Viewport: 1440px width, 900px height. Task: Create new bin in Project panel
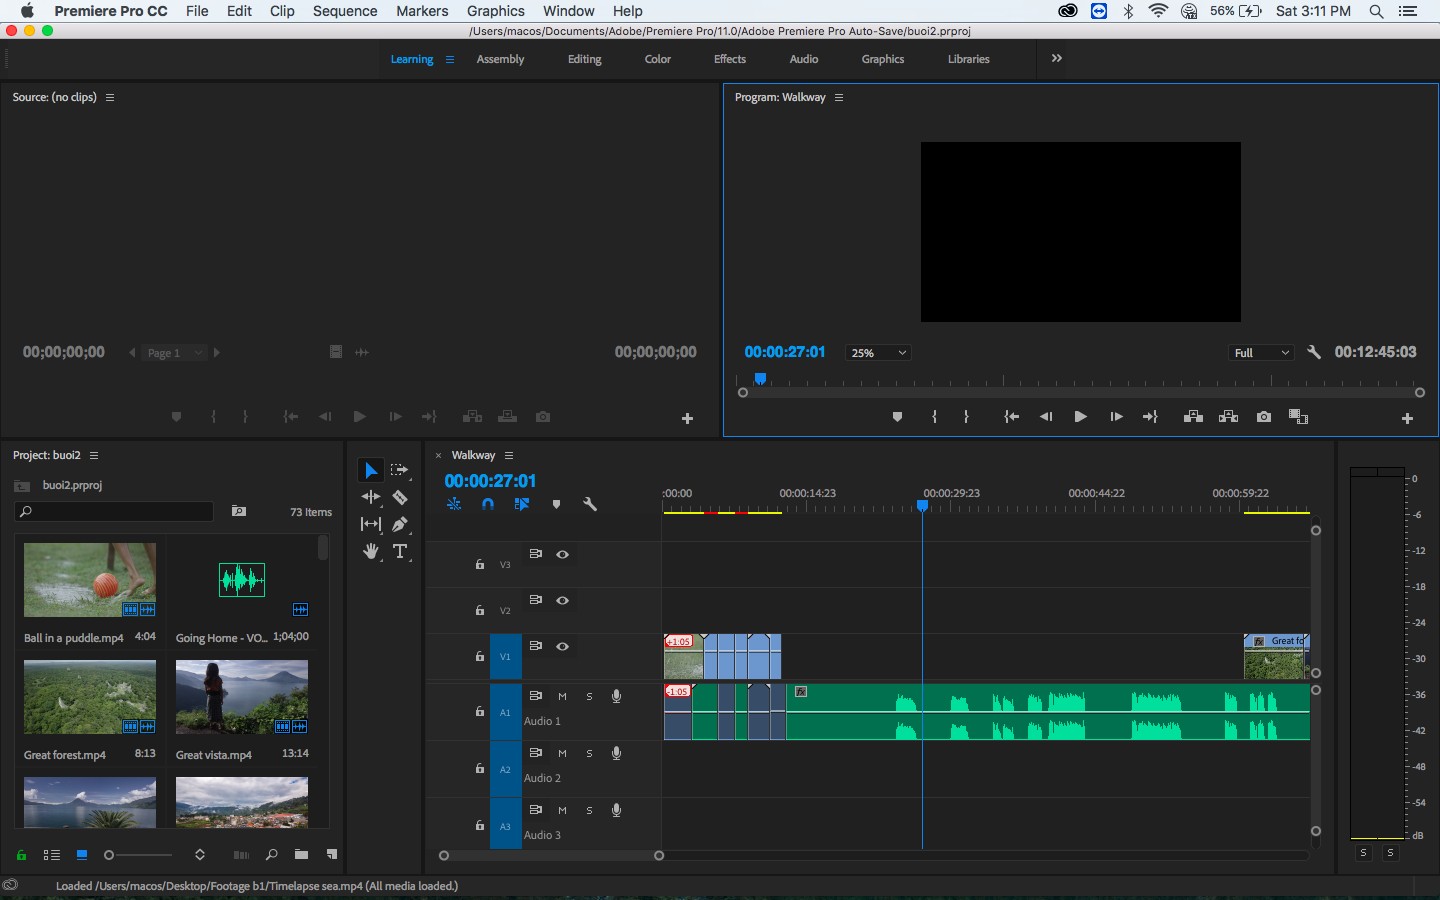301,855
